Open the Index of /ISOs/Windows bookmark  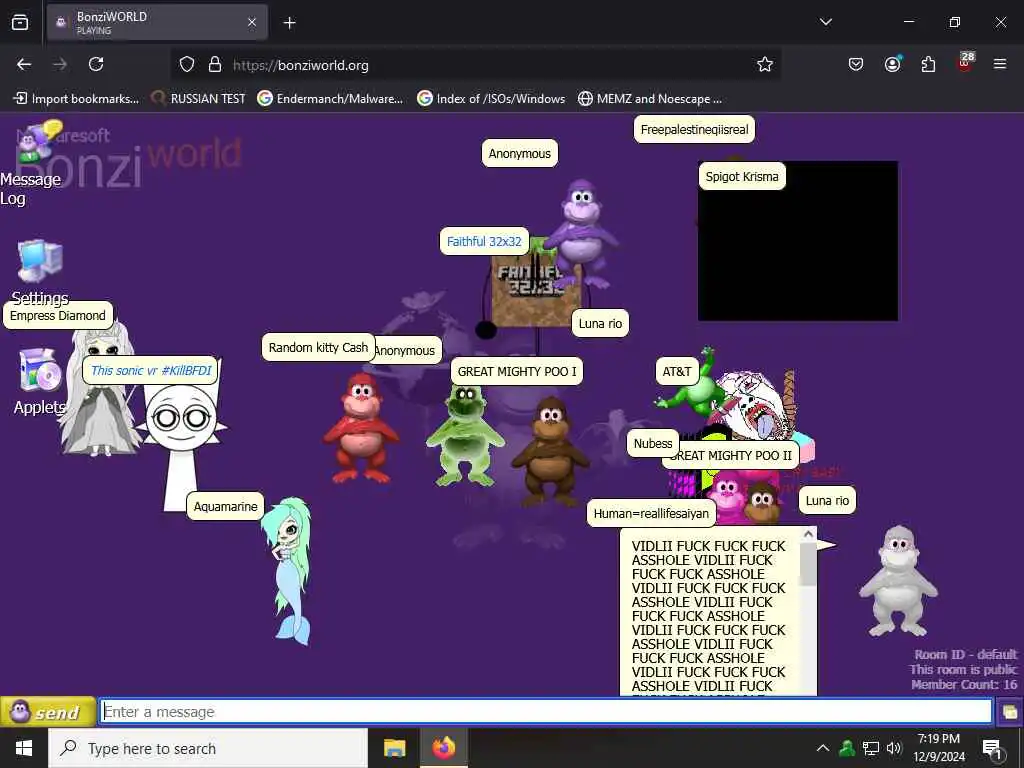coord(492,99)
